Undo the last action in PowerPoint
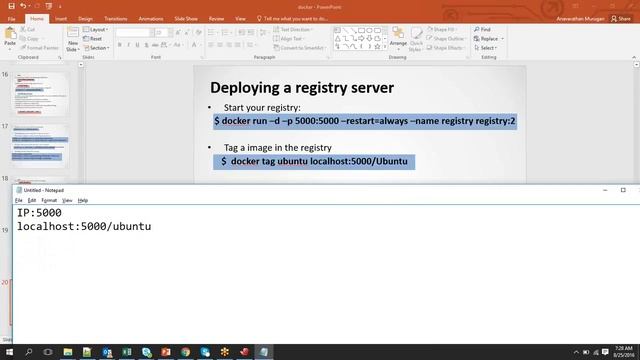This screenshot has width=640, height=360. [x=23, y=6]
